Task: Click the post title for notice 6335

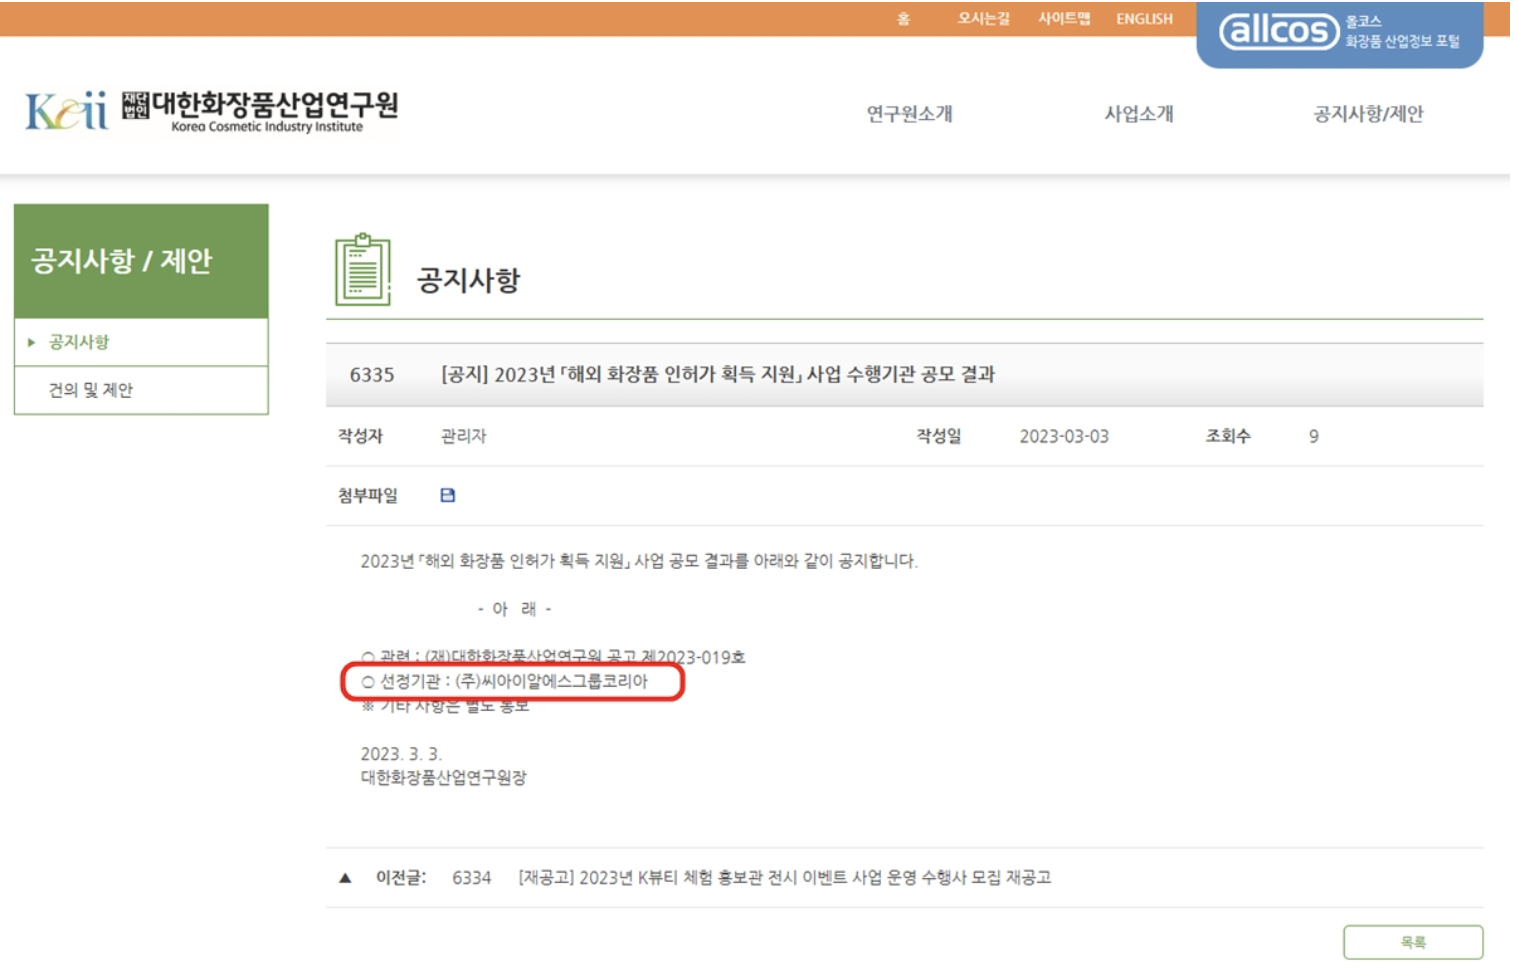Action: click(x=717, y=375)
